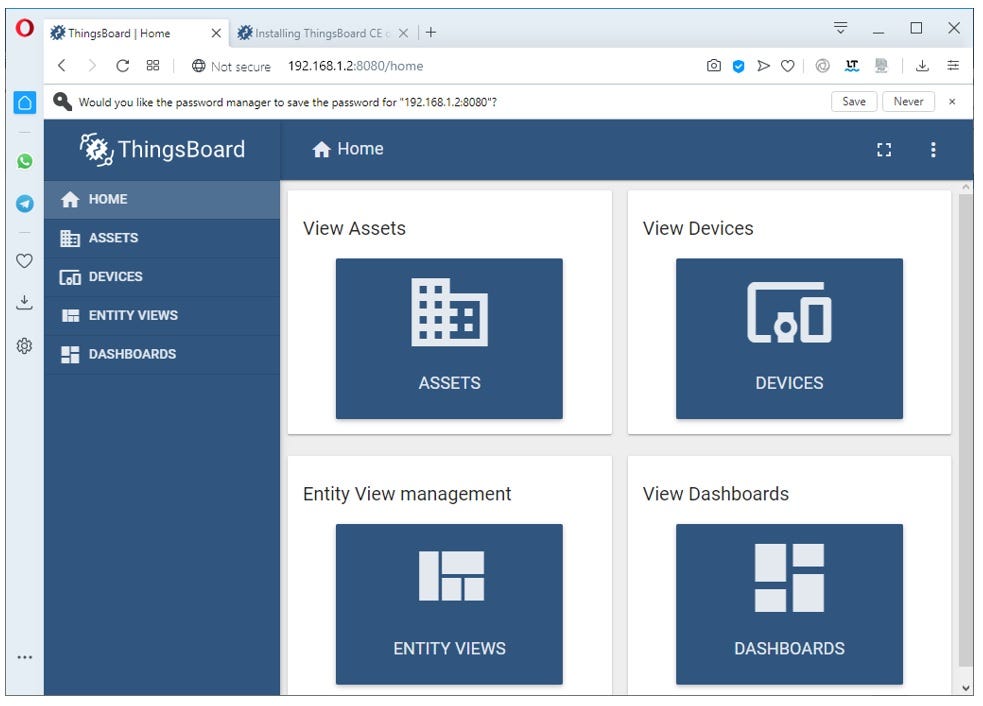Click the send to flow arrow icon
The height and width of the screenshot is (706, 983).
763,65
